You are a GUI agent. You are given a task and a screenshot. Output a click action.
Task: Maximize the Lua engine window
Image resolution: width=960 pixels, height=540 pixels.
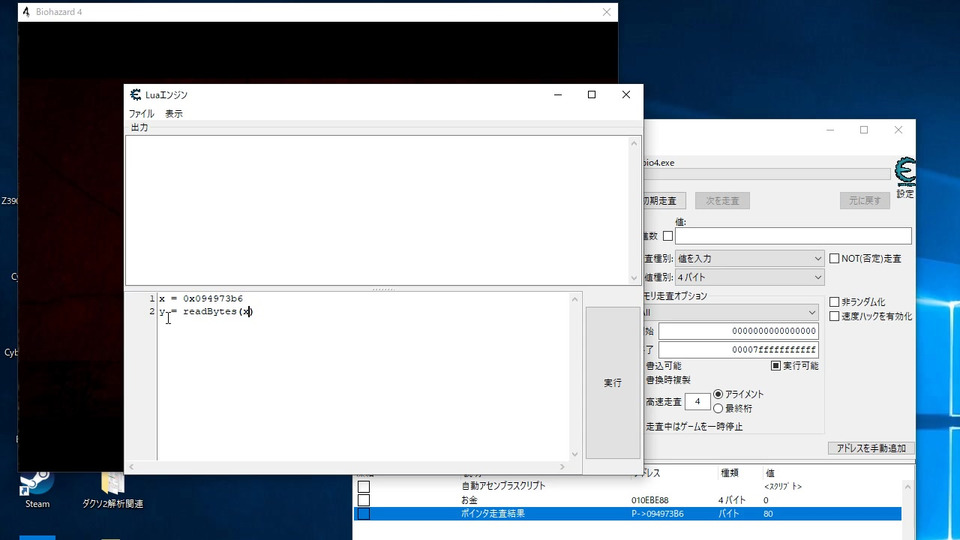point(591,94)
